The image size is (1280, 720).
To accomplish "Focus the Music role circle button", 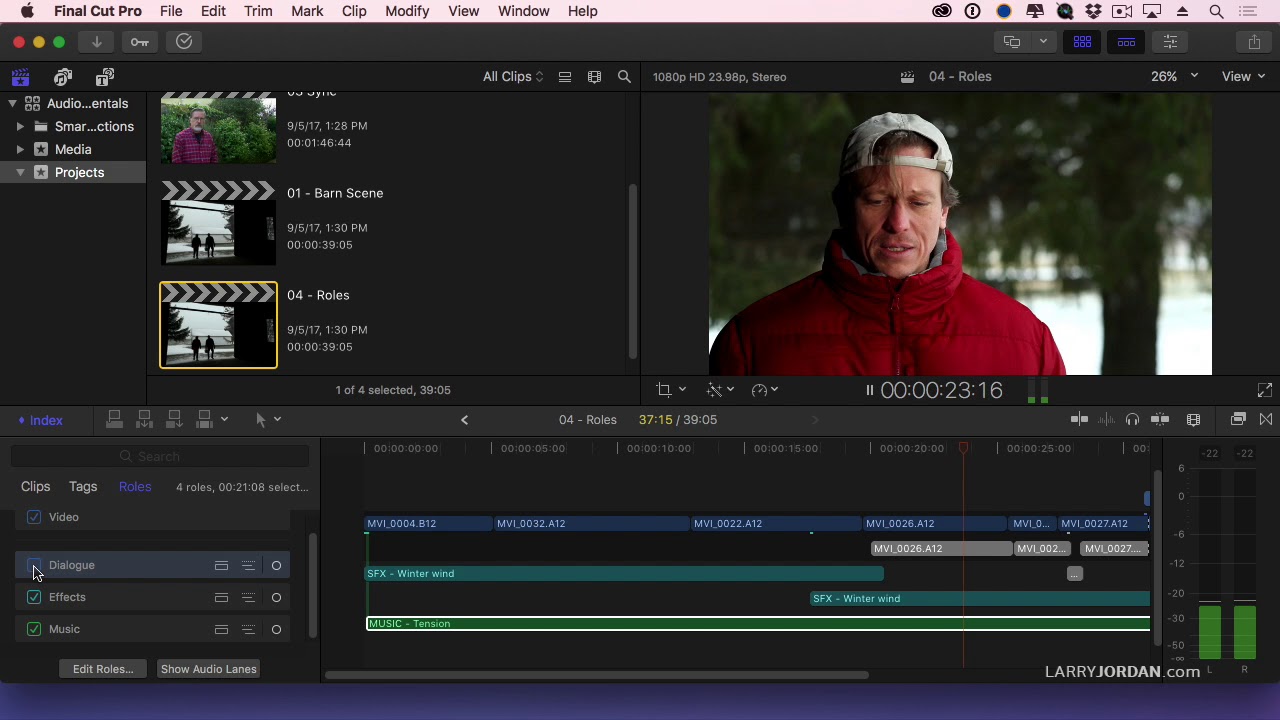I will click(276, 629).
